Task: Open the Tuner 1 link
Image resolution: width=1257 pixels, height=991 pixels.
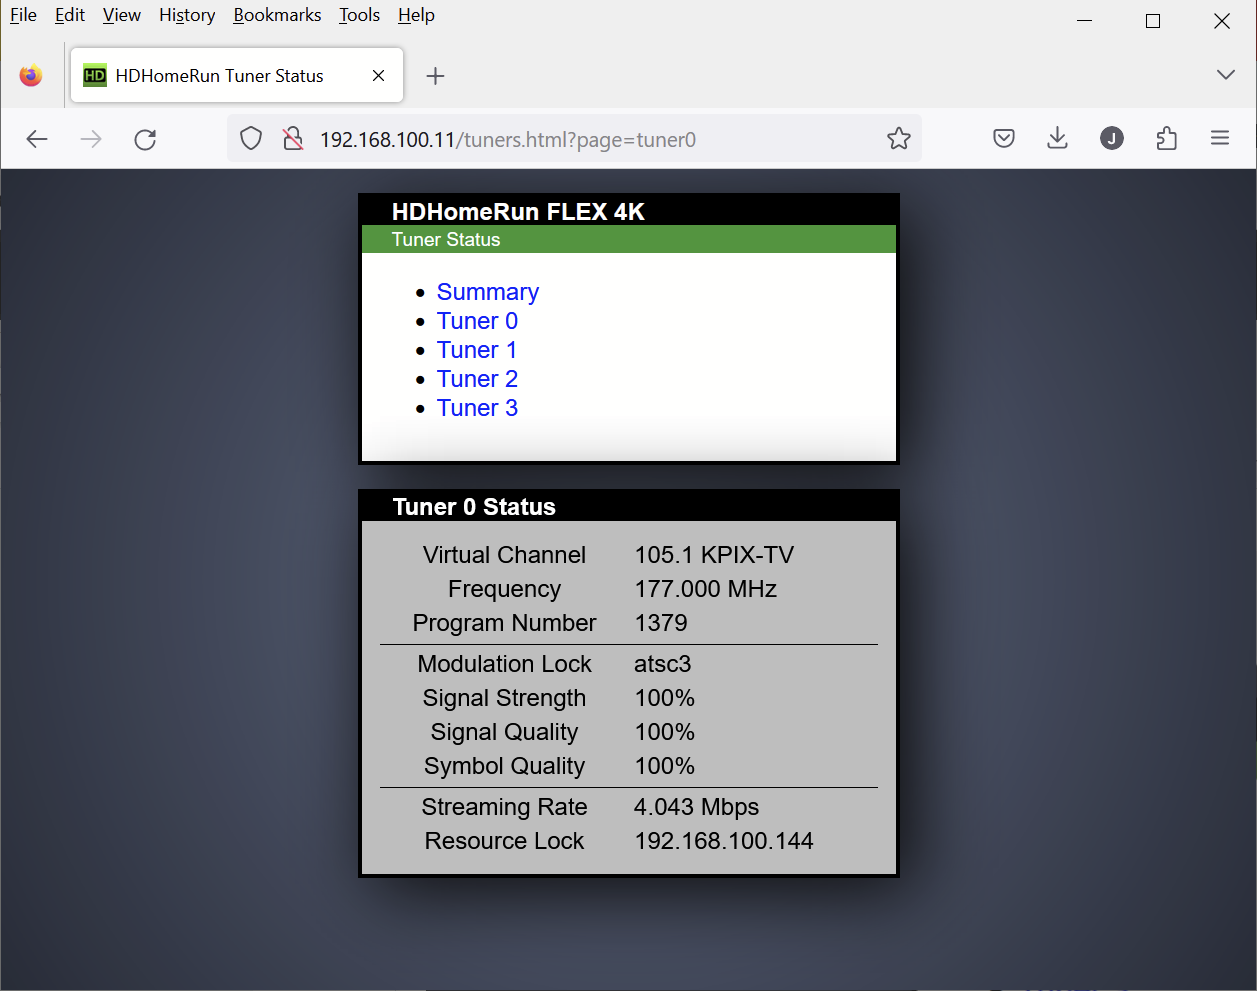Action: 477,350
